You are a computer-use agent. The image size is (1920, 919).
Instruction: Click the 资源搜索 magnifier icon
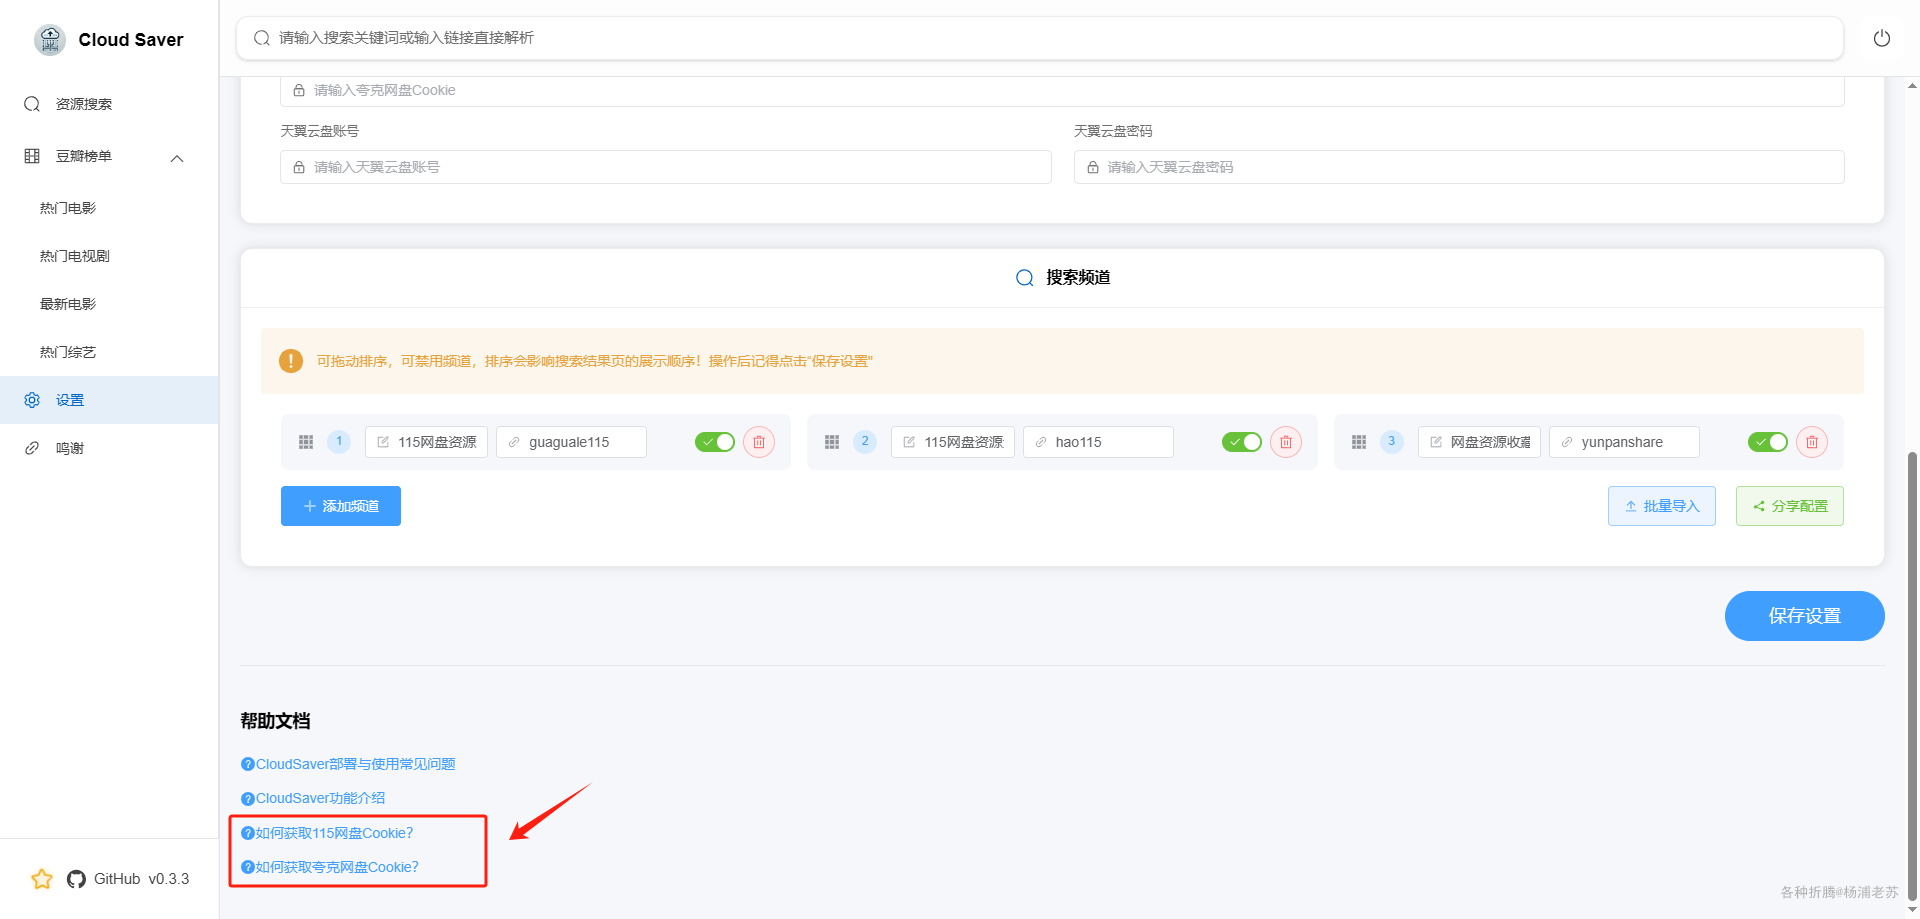coord(32,104)
